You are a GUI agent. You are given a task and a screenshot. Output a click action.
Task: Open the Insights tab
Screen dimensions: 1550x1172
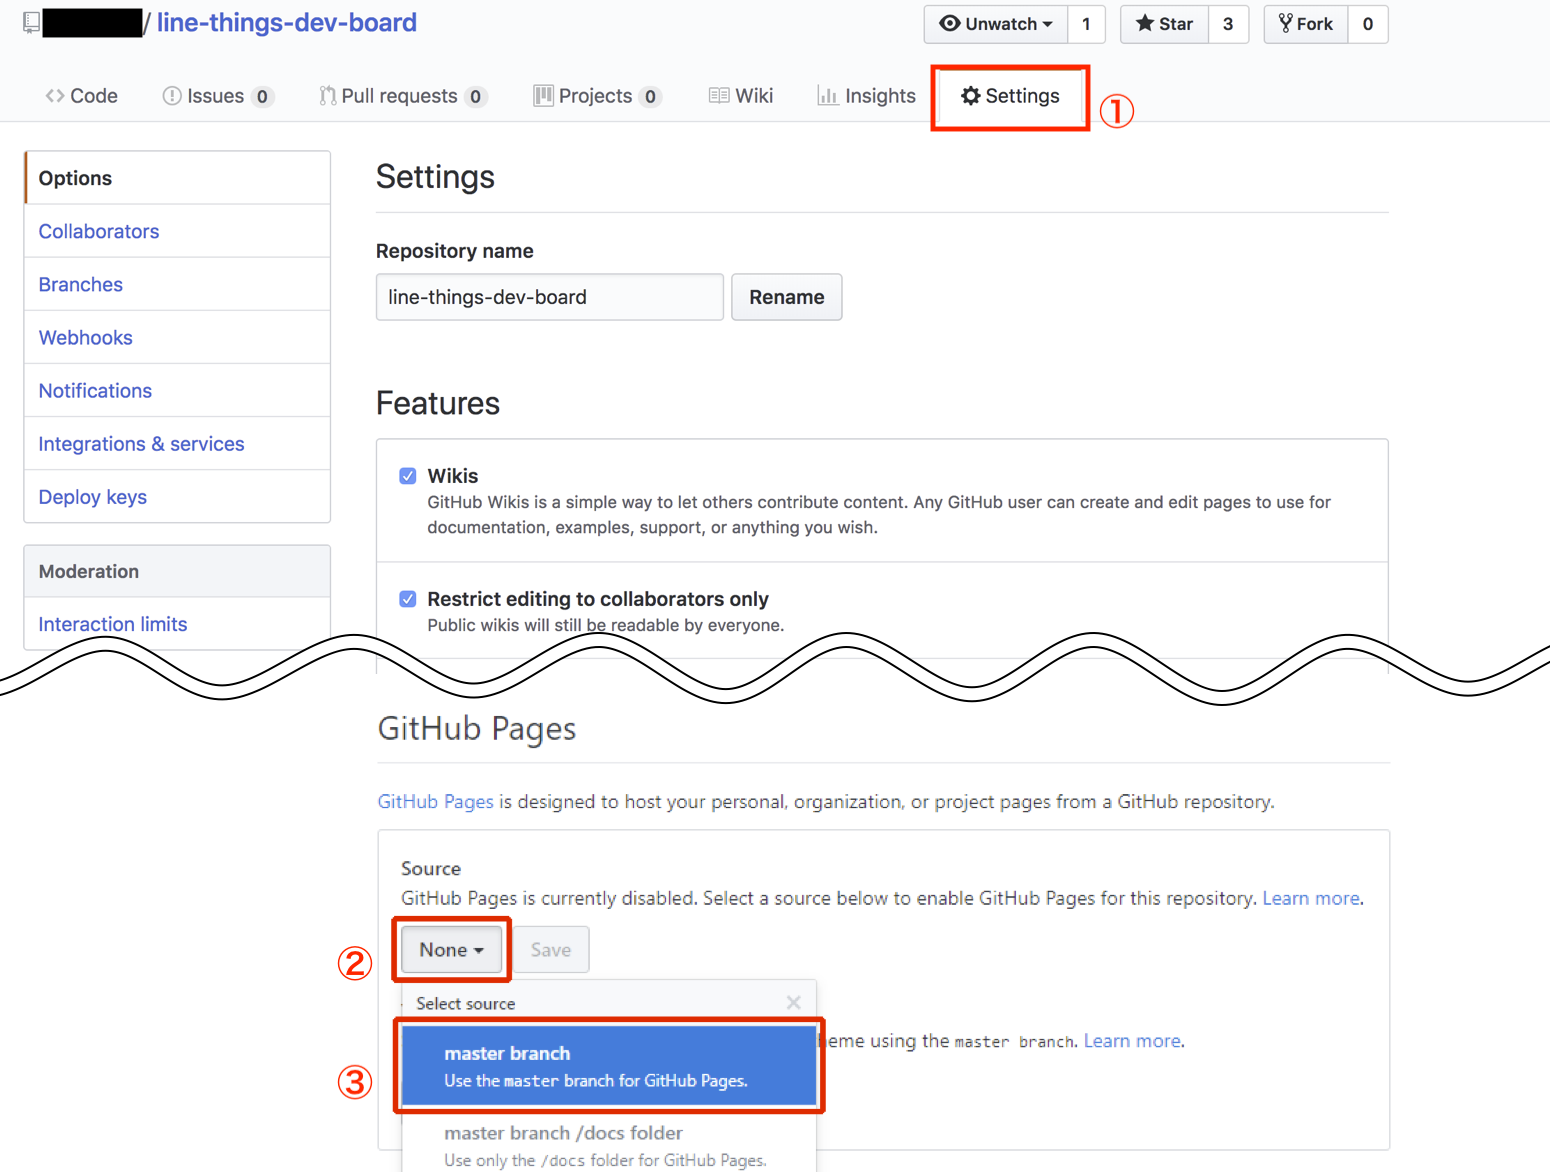[x=867, y=96]
